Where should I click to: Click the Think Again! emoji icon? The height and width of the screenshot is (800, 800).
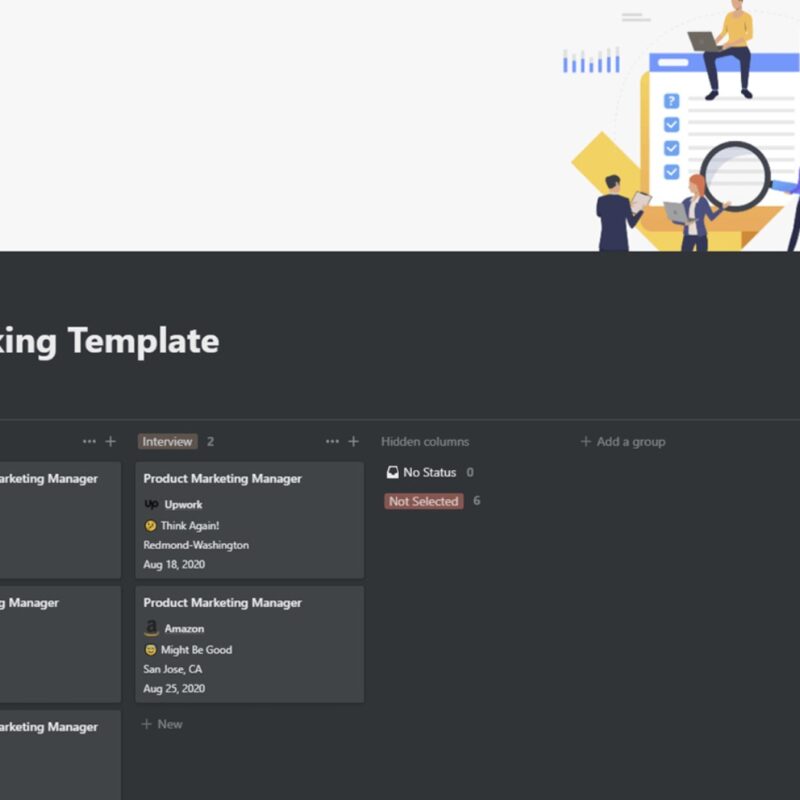coord(151,526)
